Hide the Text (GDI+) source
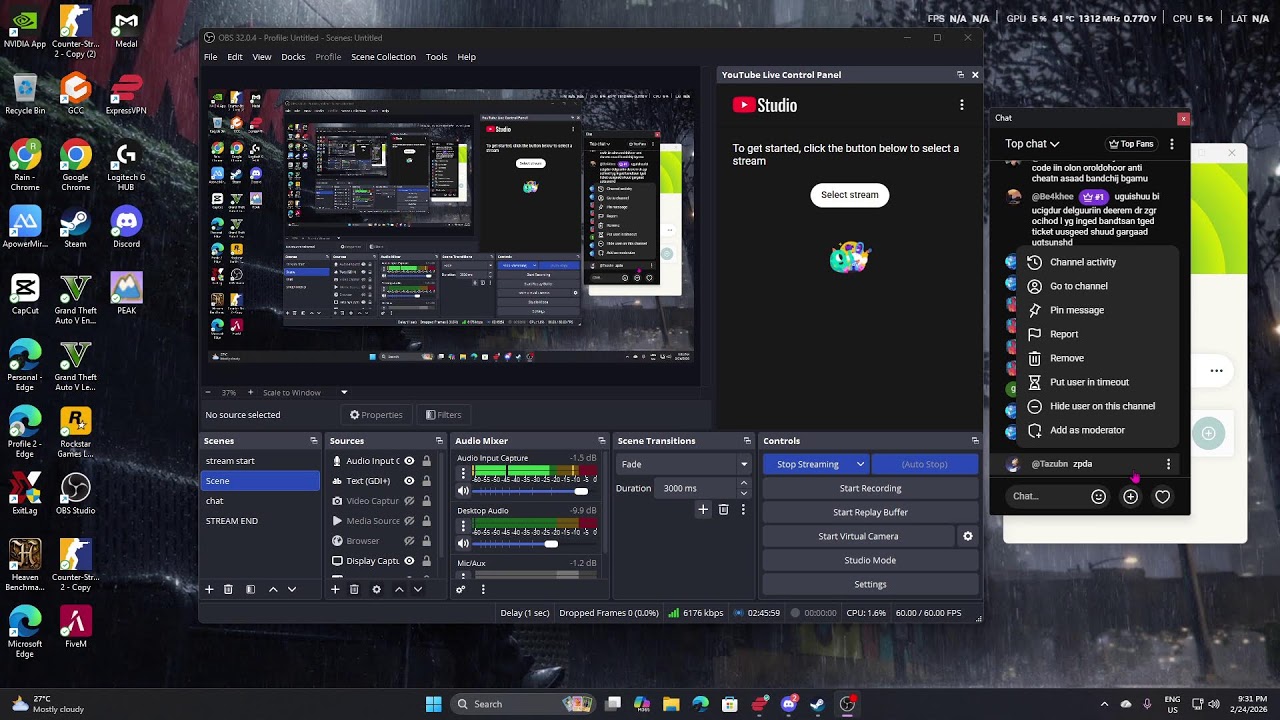1280x720 pixels. [409, 481]
